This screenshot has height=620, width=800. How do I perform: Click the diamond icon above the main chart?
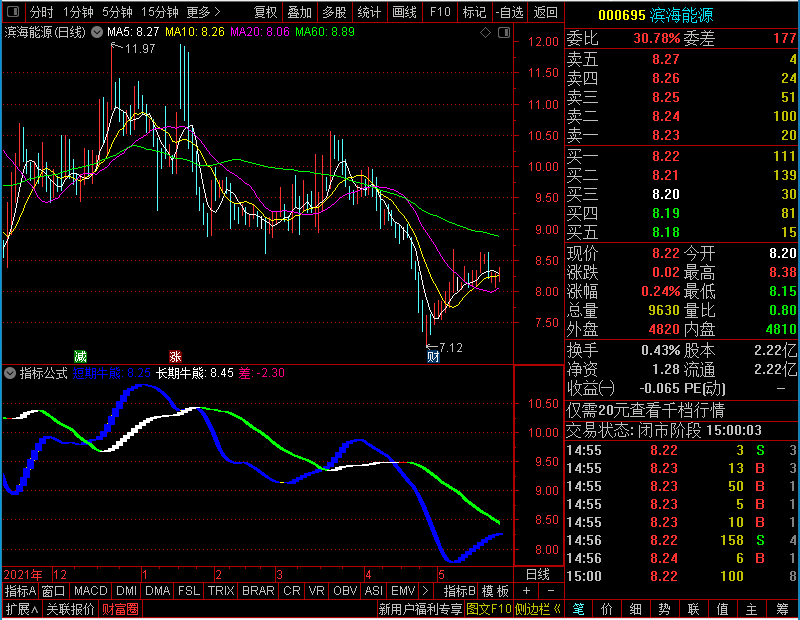coord(485,33)
